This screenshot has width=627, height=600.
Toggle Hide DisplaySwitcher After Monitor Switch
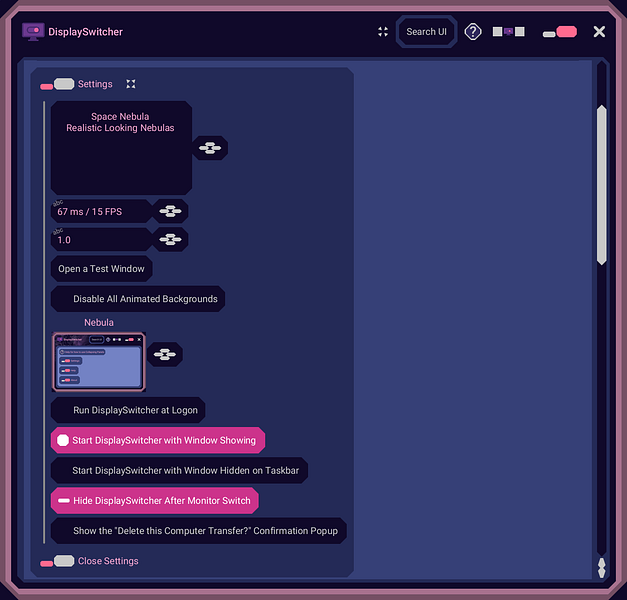pos(155,500)
